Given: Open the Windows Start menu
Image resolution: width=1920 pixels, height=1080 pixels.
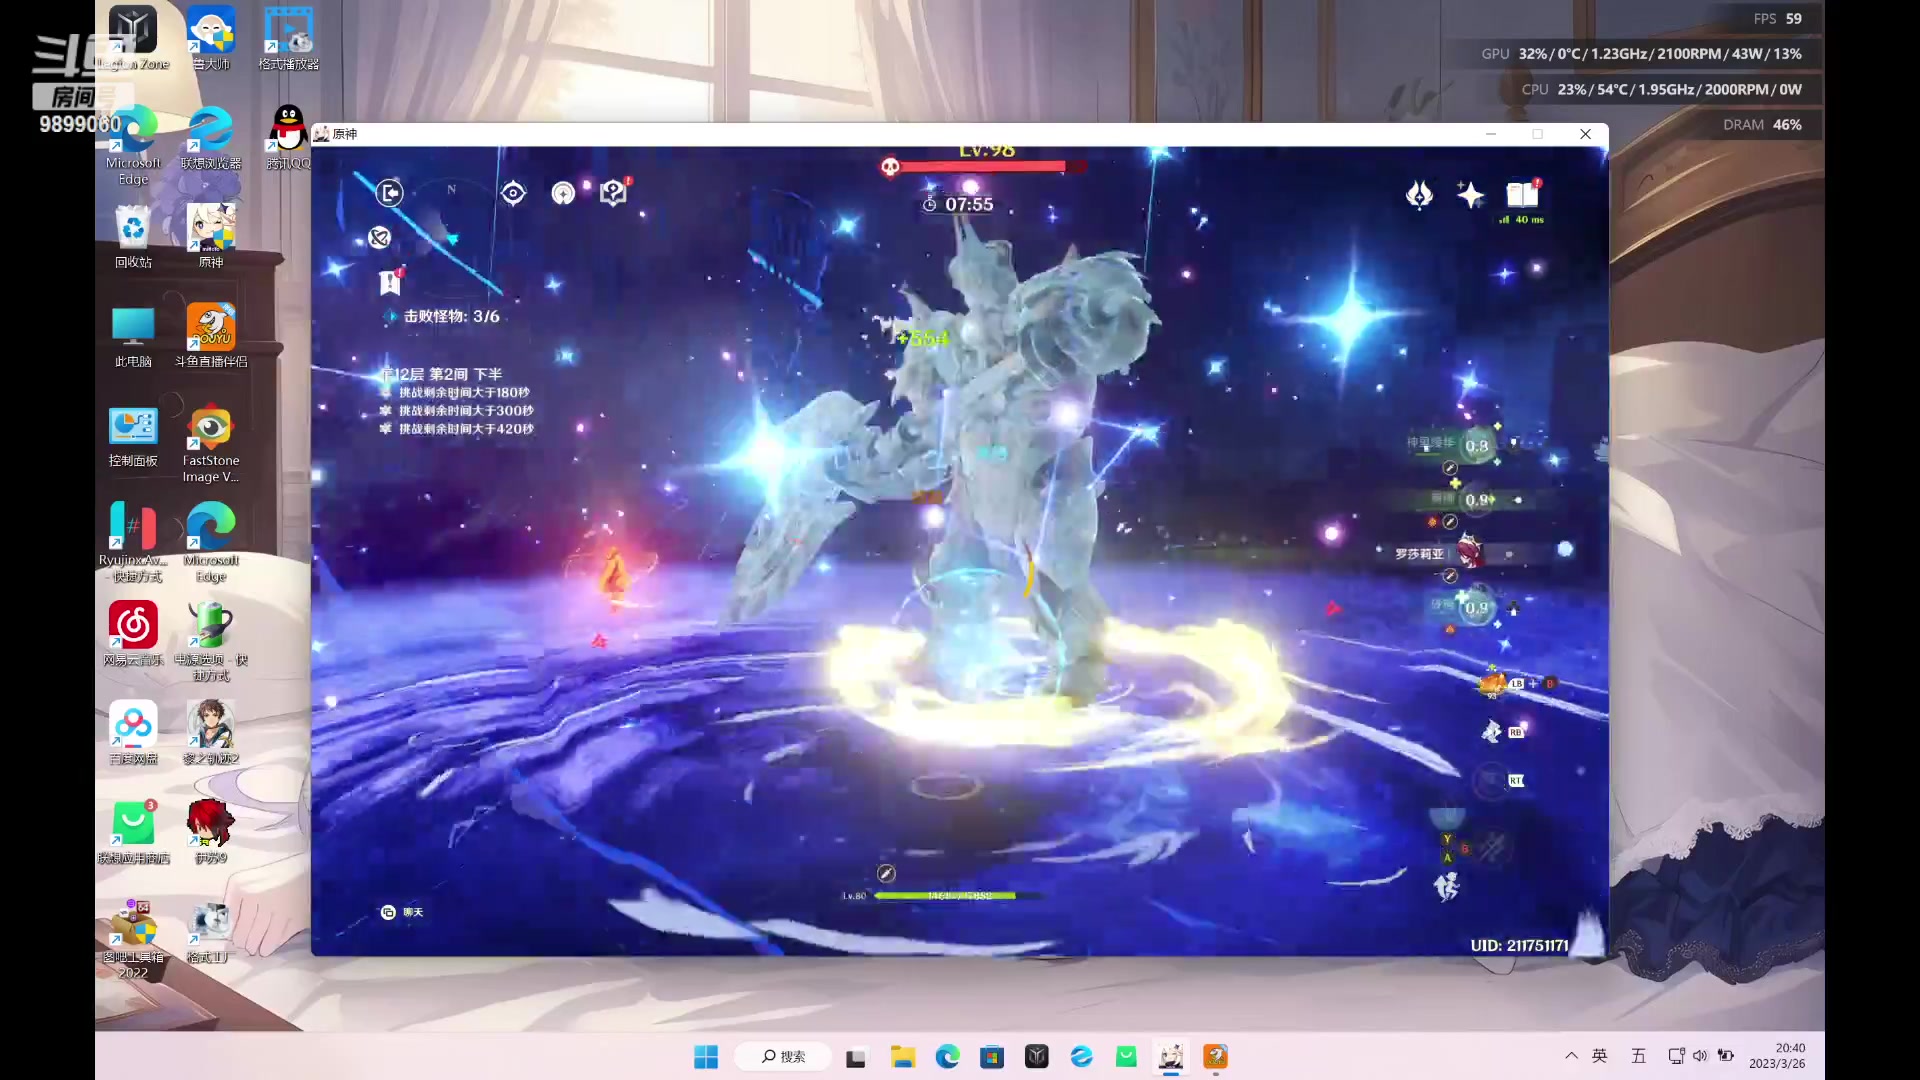Looking at the screenshot, I should tap(706, 1056).
